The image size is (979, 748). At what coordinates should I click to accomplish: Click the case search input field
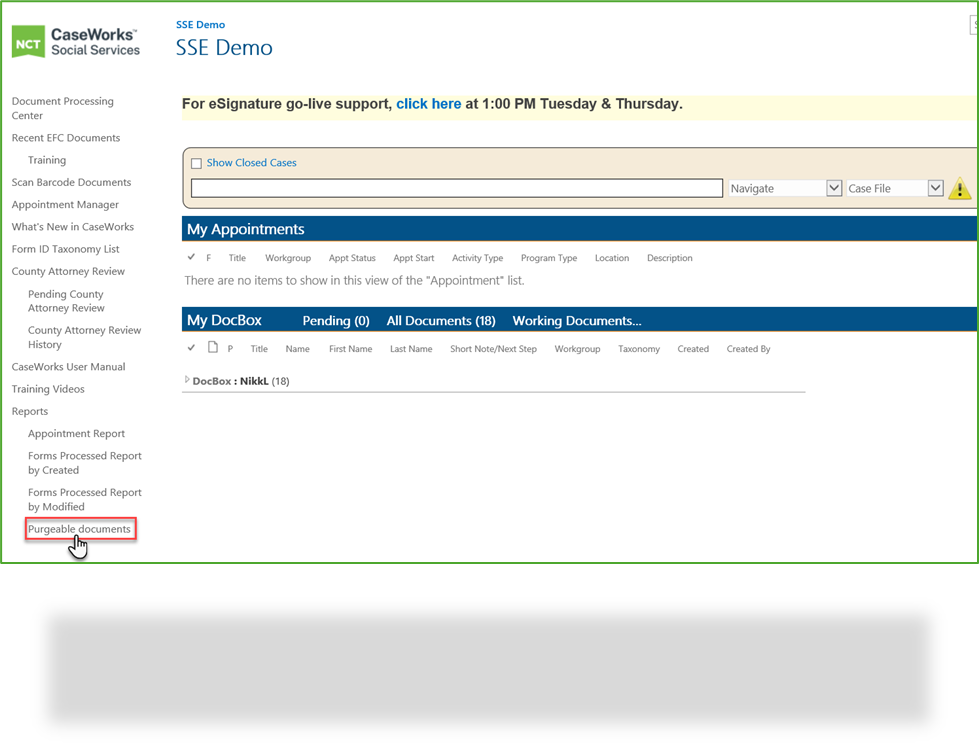457,188
